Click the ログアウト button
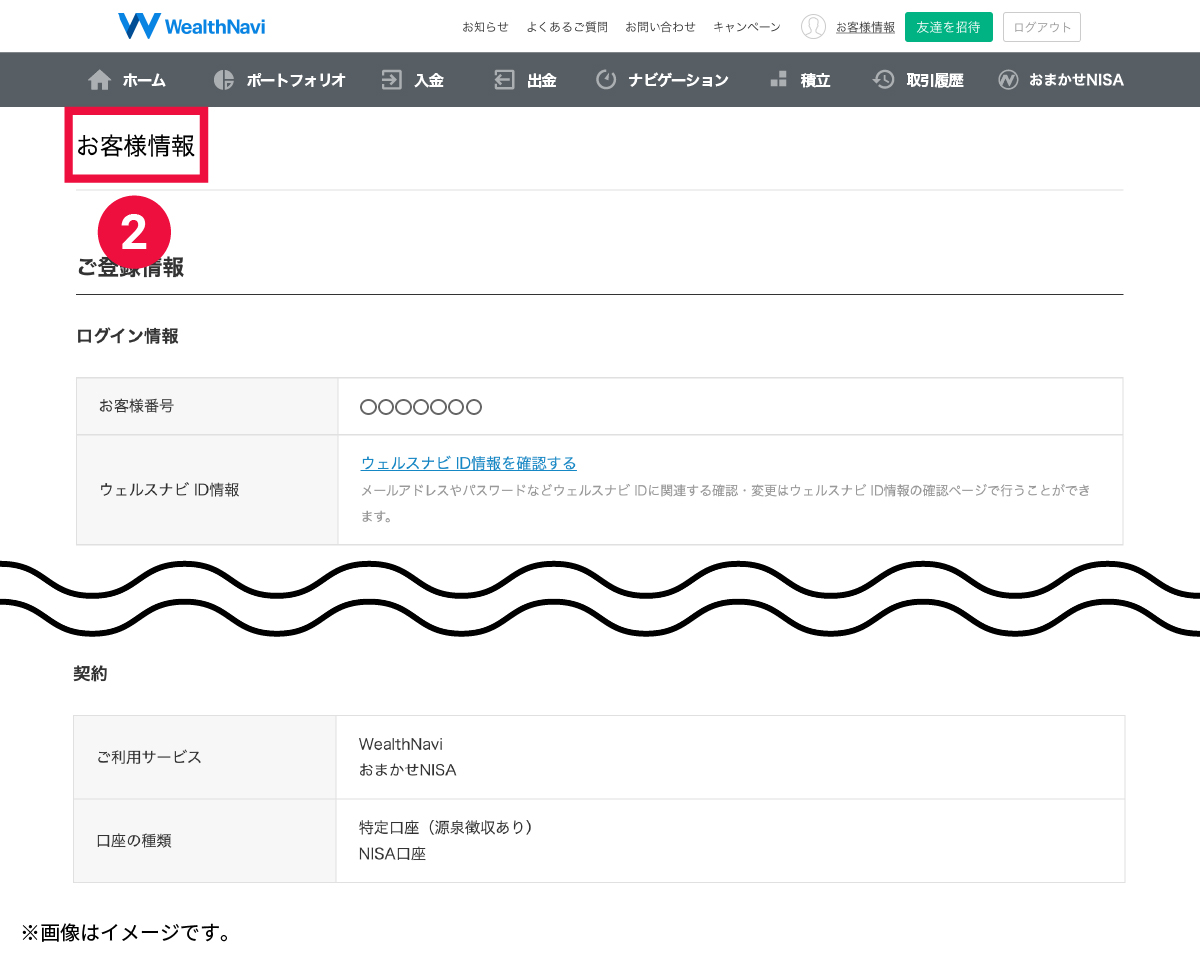1200x960 pixels. coord(1042,27)
